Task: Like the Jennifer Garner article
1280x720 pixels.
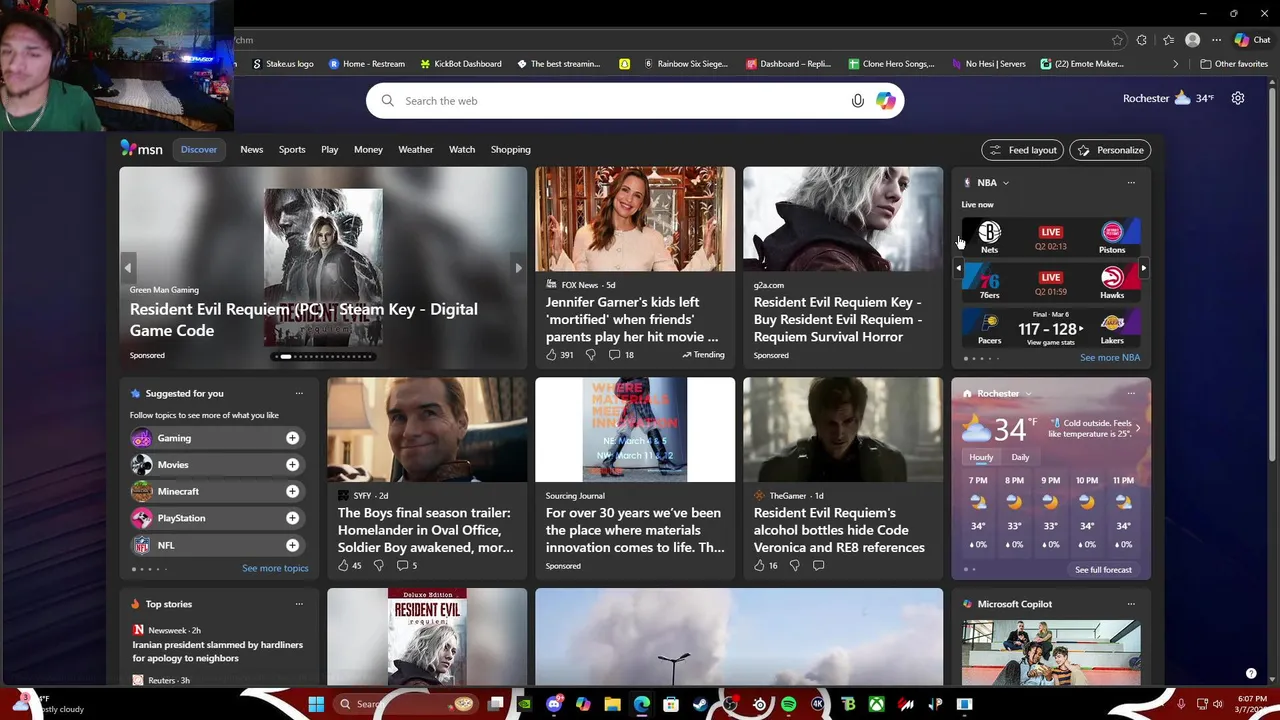Action: click(551, 355)
